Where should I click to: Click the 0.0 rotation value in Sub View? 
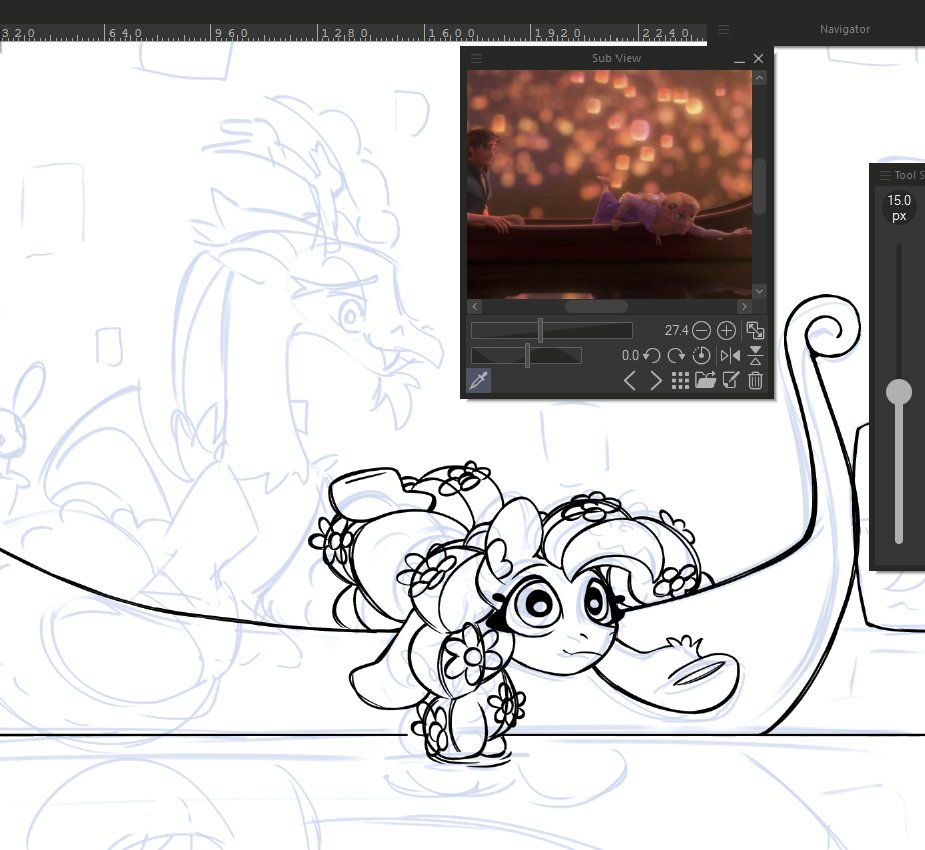[630, 356]
